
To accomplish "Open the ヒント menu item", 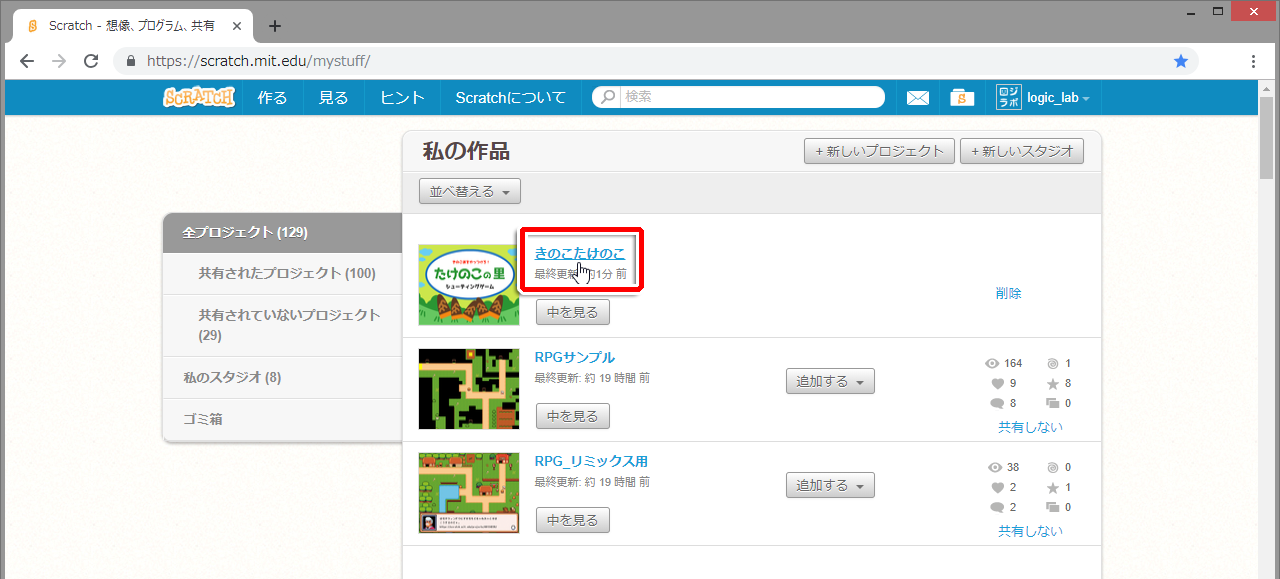I will tap(402, 97).
